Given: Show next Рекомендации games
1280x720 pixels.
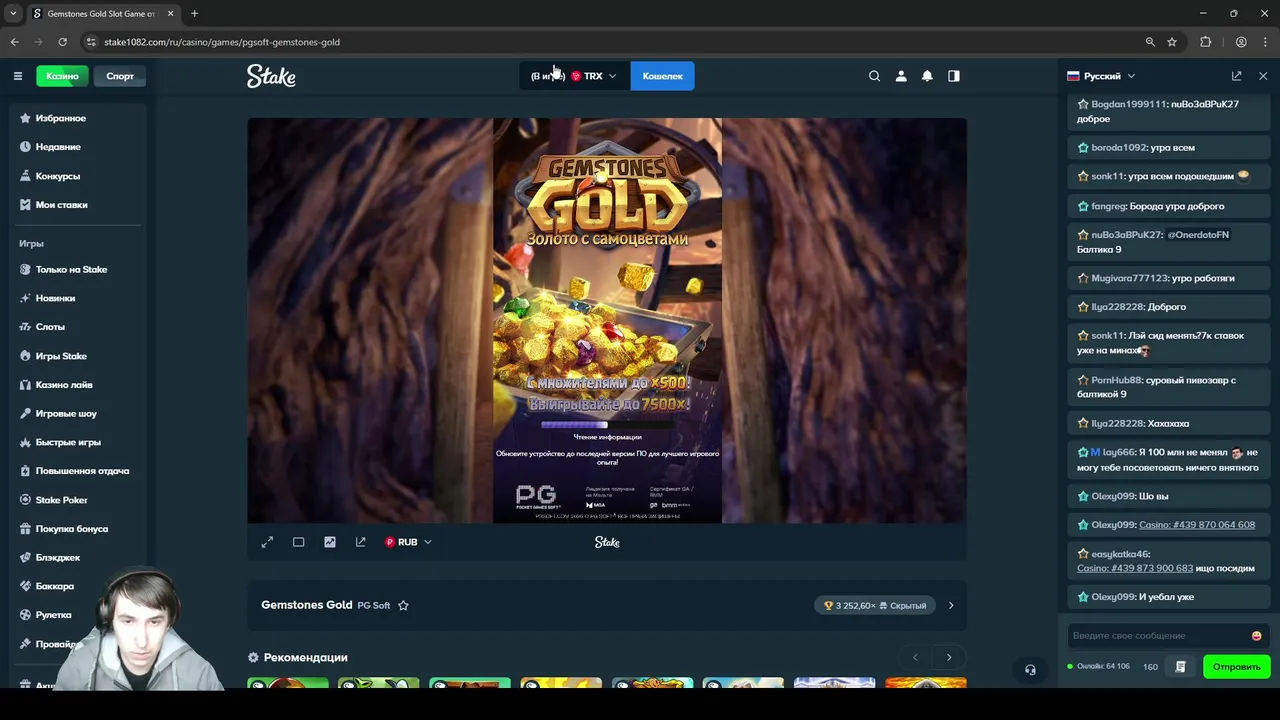Looking at the screenshot, I should (949, 657).
